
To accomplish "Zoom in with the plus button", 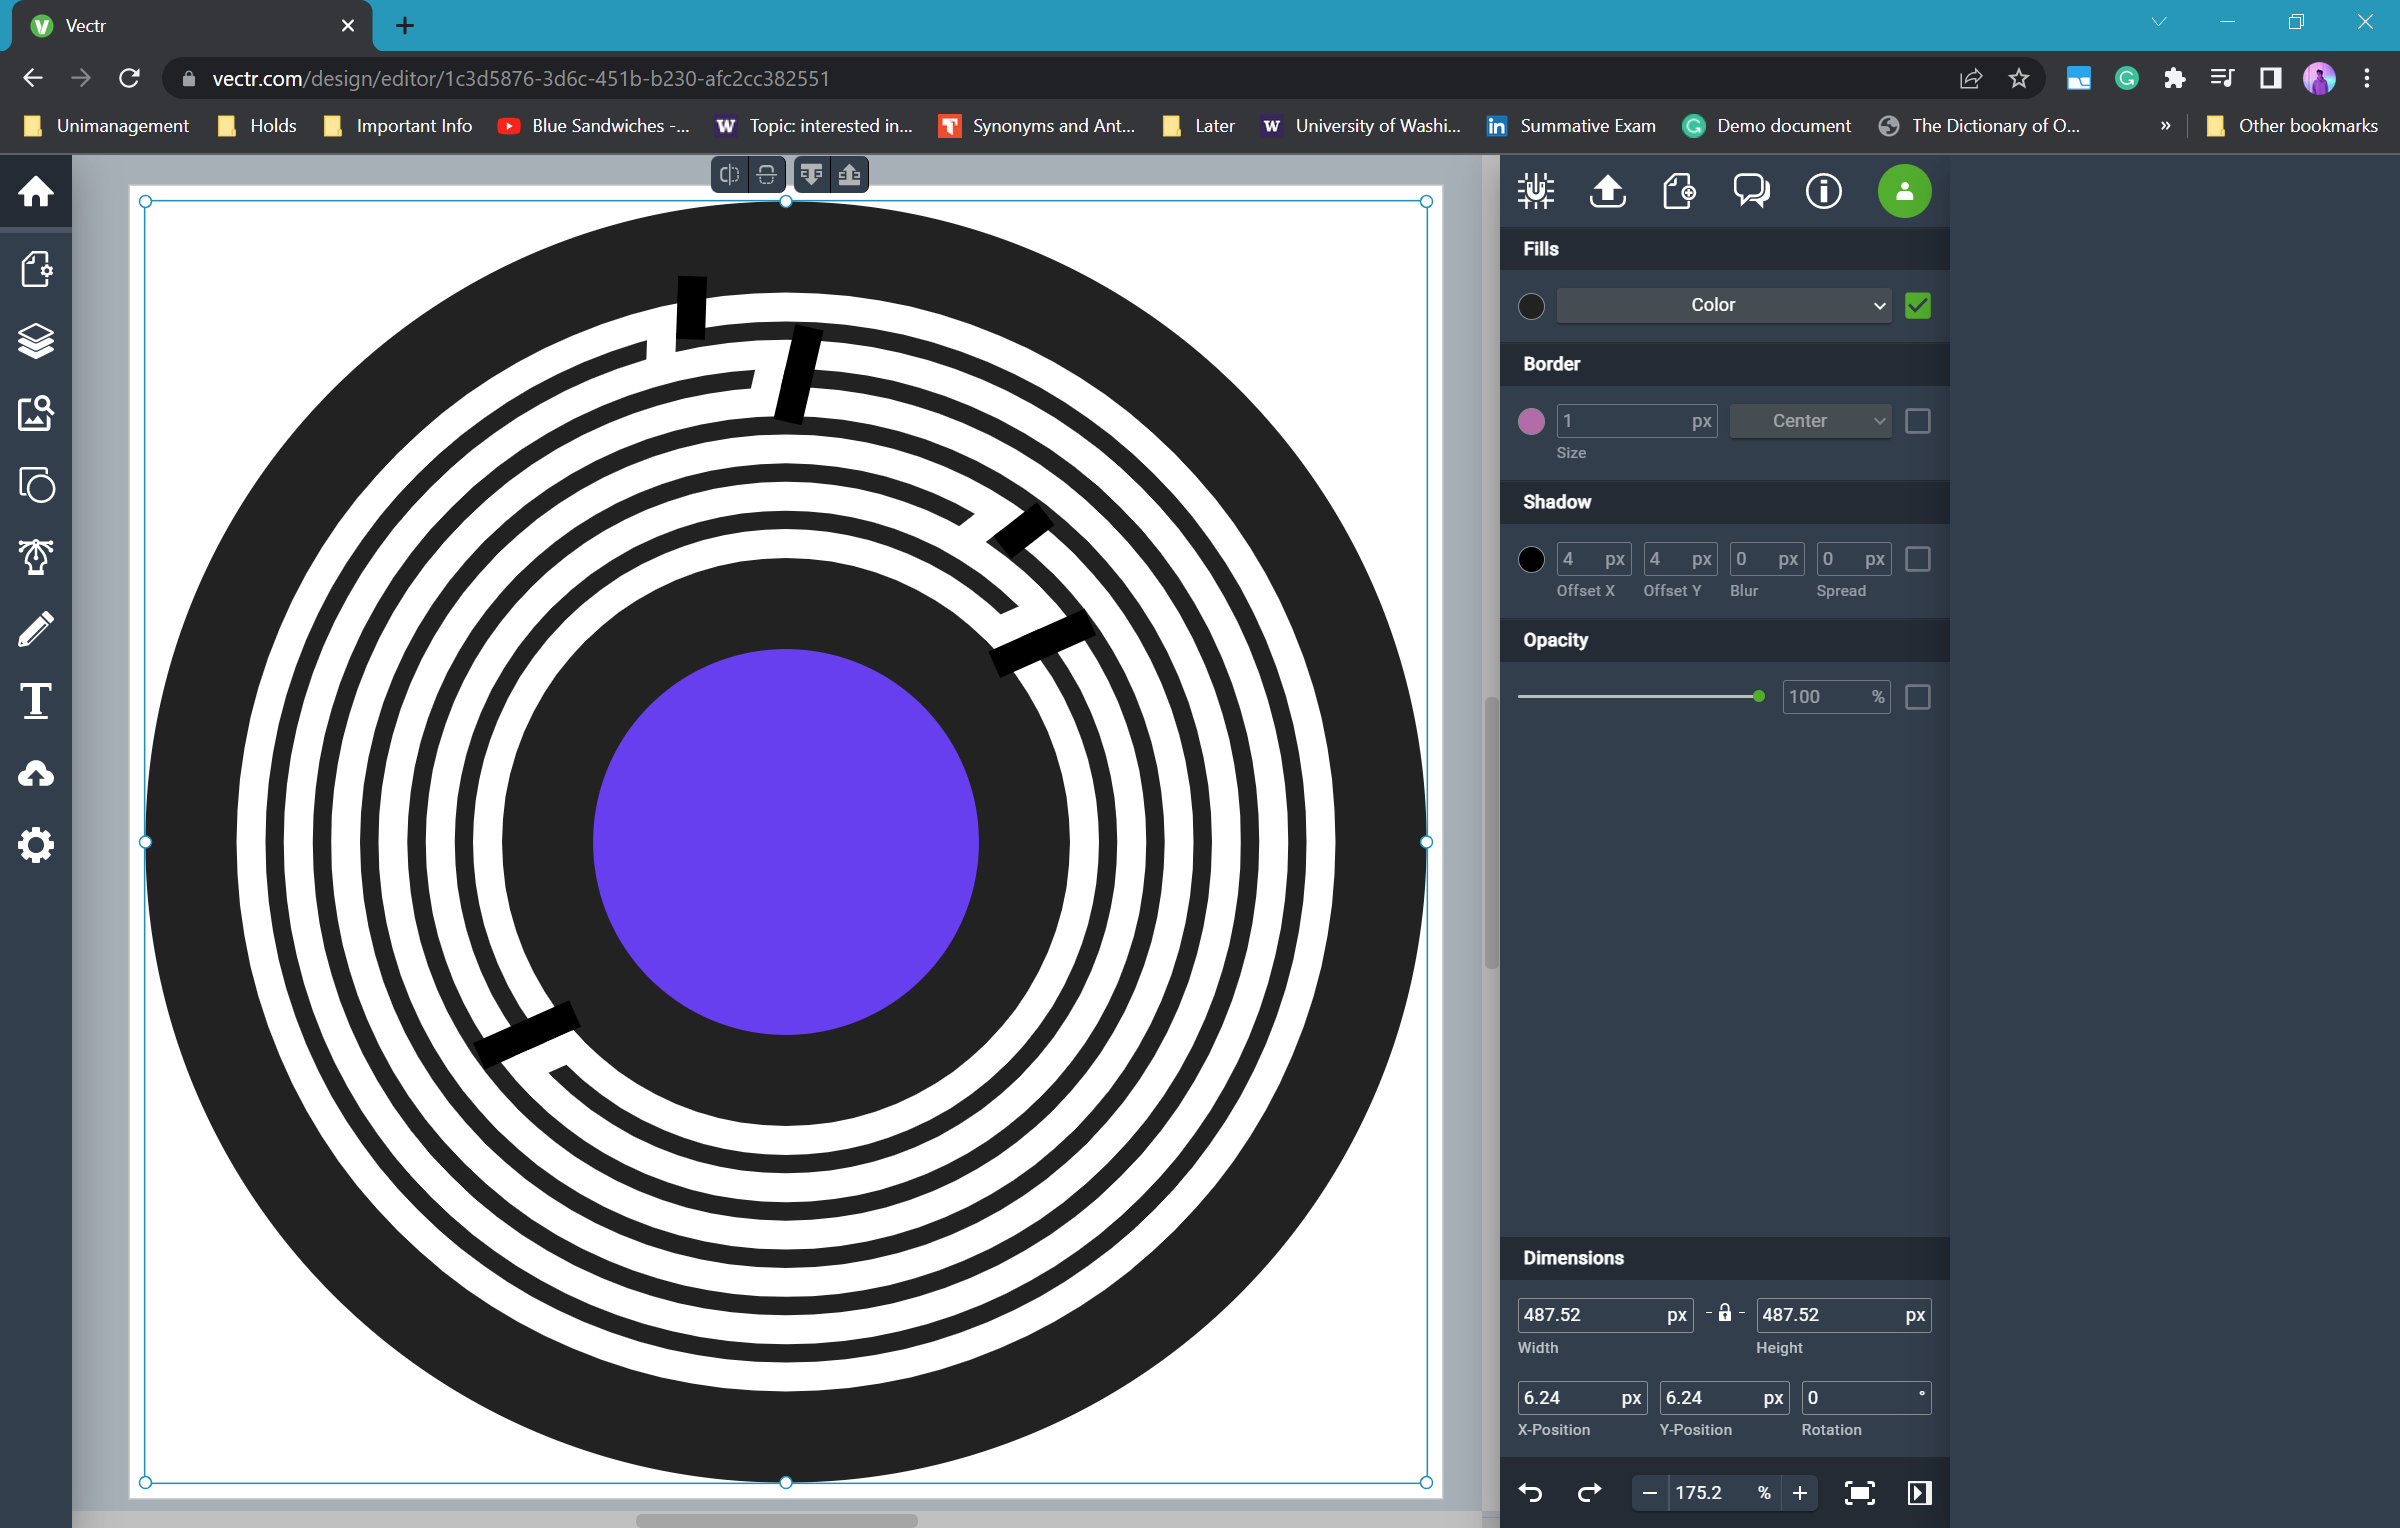I will tap(1799, 1493).
